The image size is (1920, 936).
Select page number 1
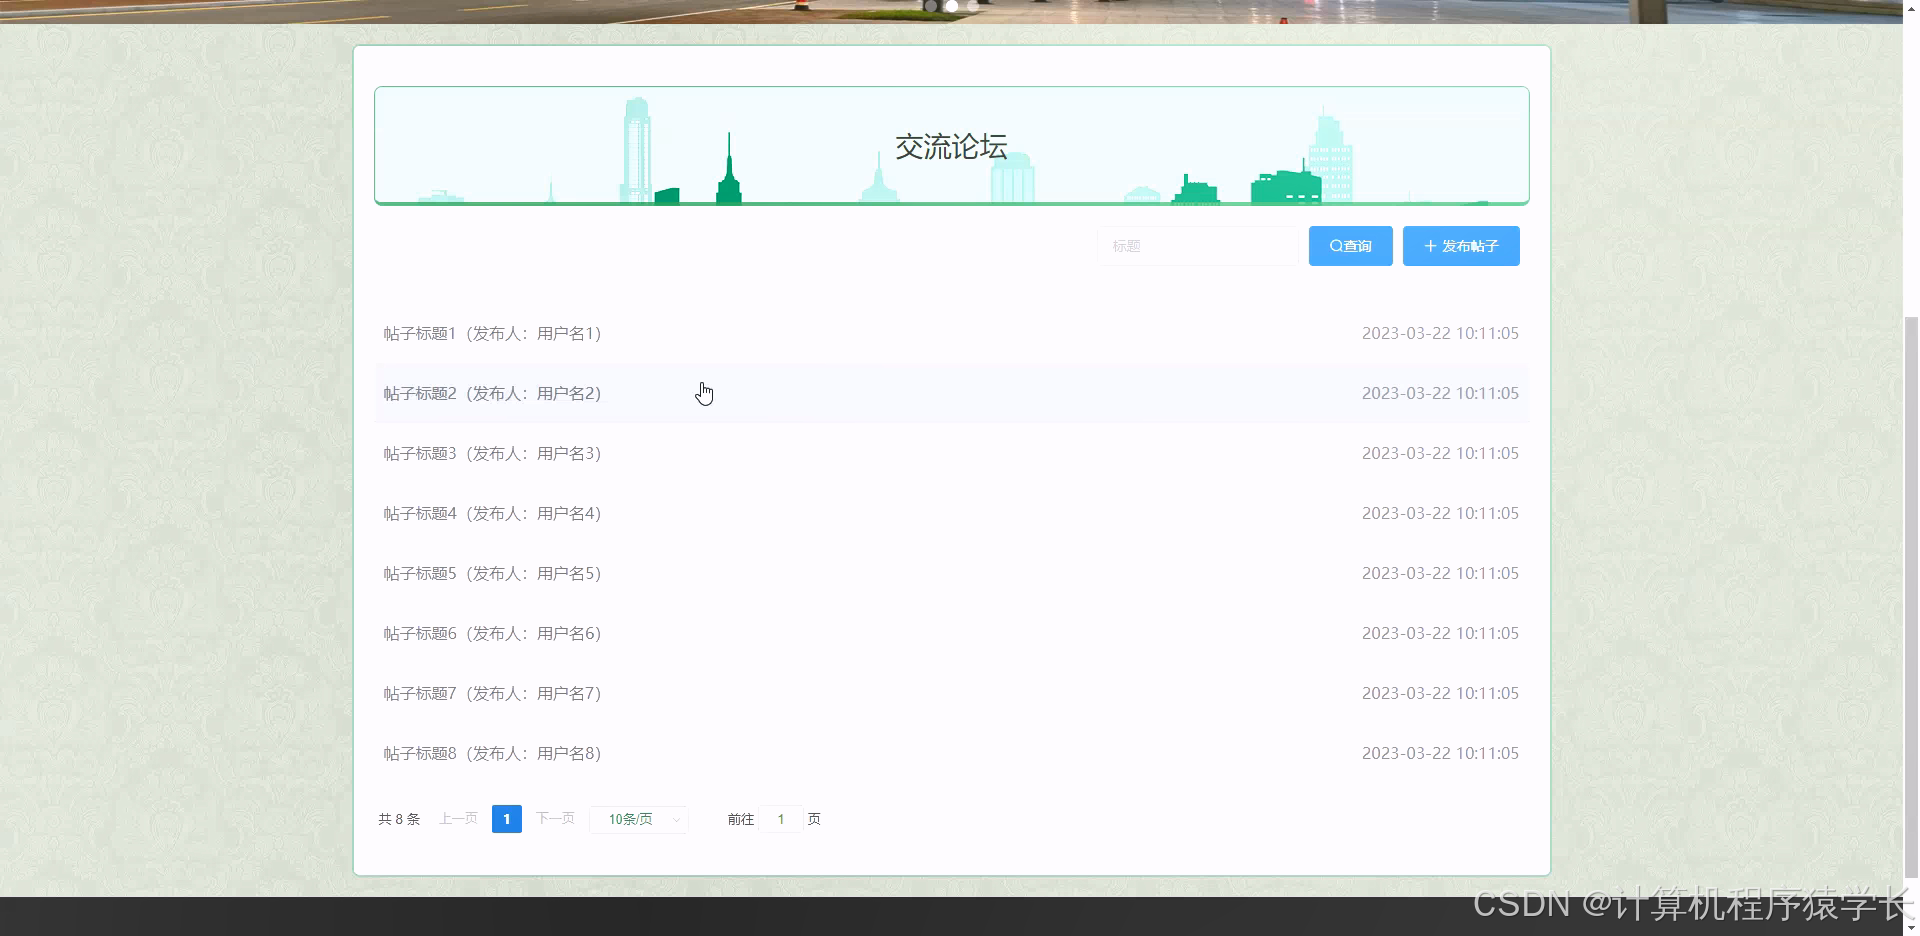click(507, 818)
